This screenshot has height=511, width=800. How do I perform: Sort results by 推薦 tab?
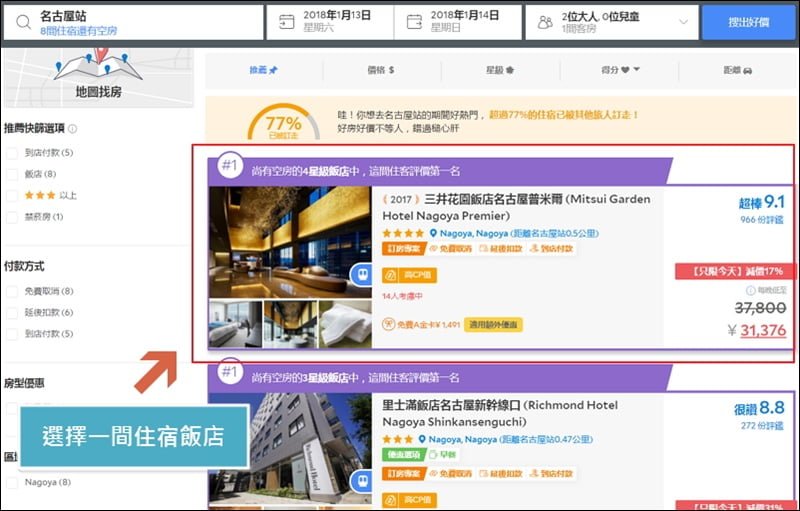click(x=264, y=70)
